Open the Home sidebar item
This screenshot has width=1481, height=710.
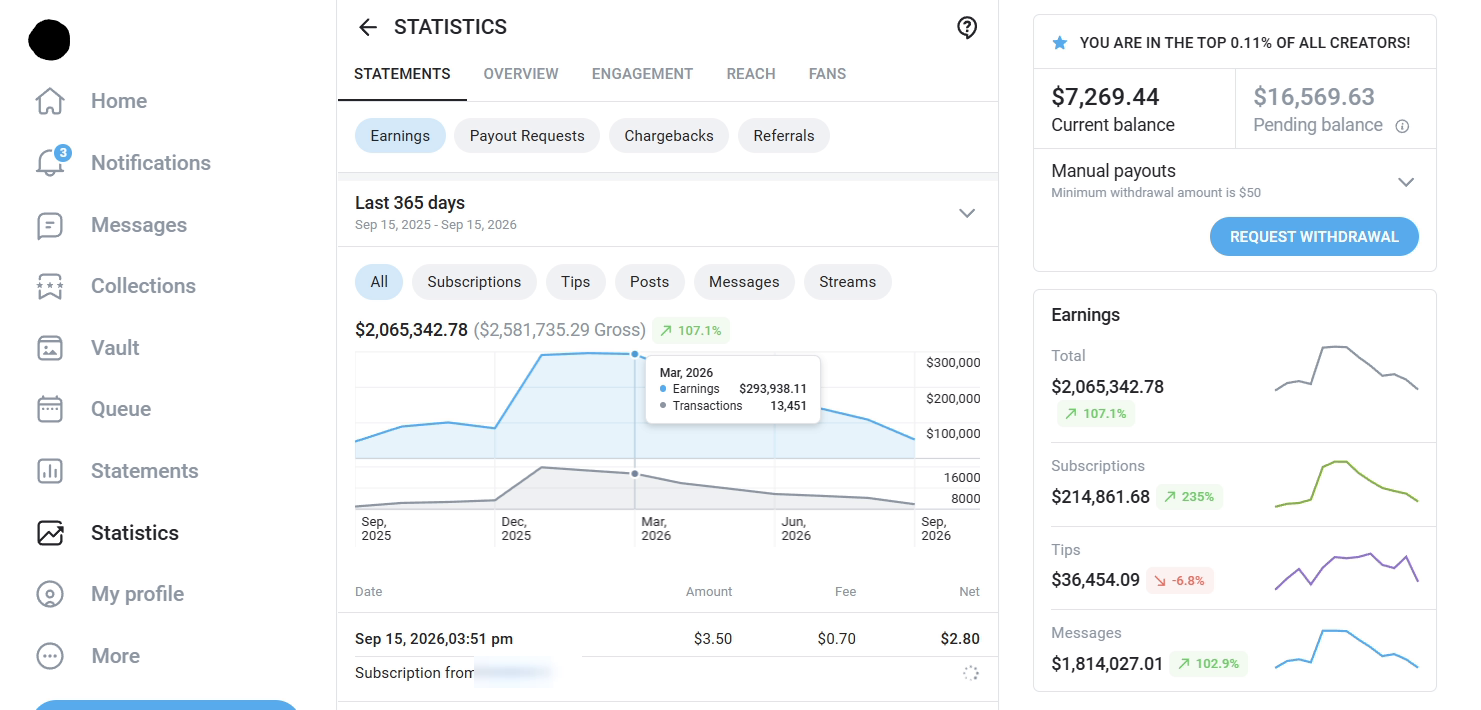coord(91,101)
